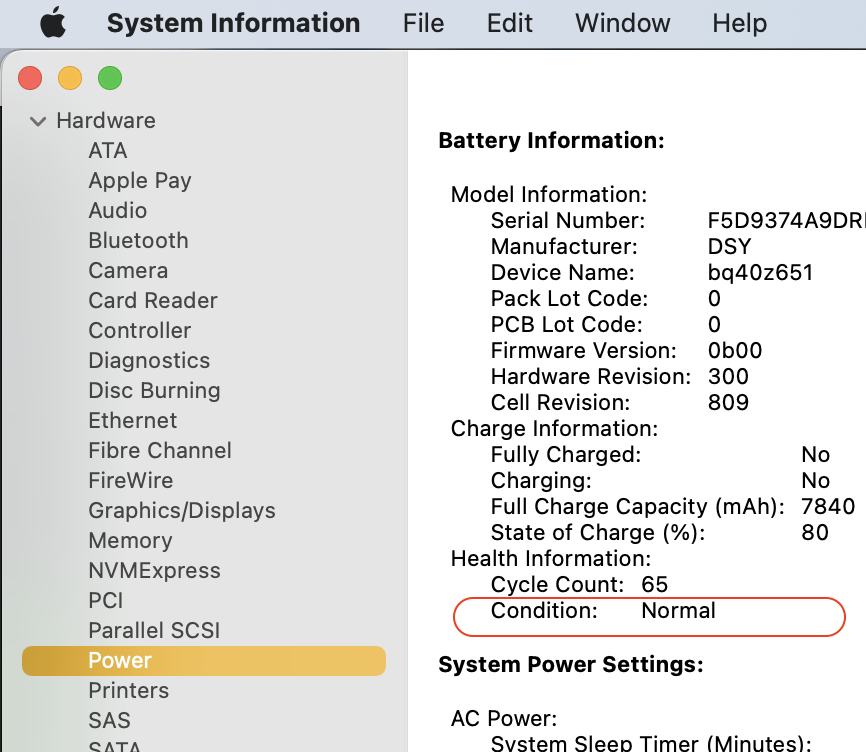
Task: Select Card Reader in the sidebar
Action: 153,300
